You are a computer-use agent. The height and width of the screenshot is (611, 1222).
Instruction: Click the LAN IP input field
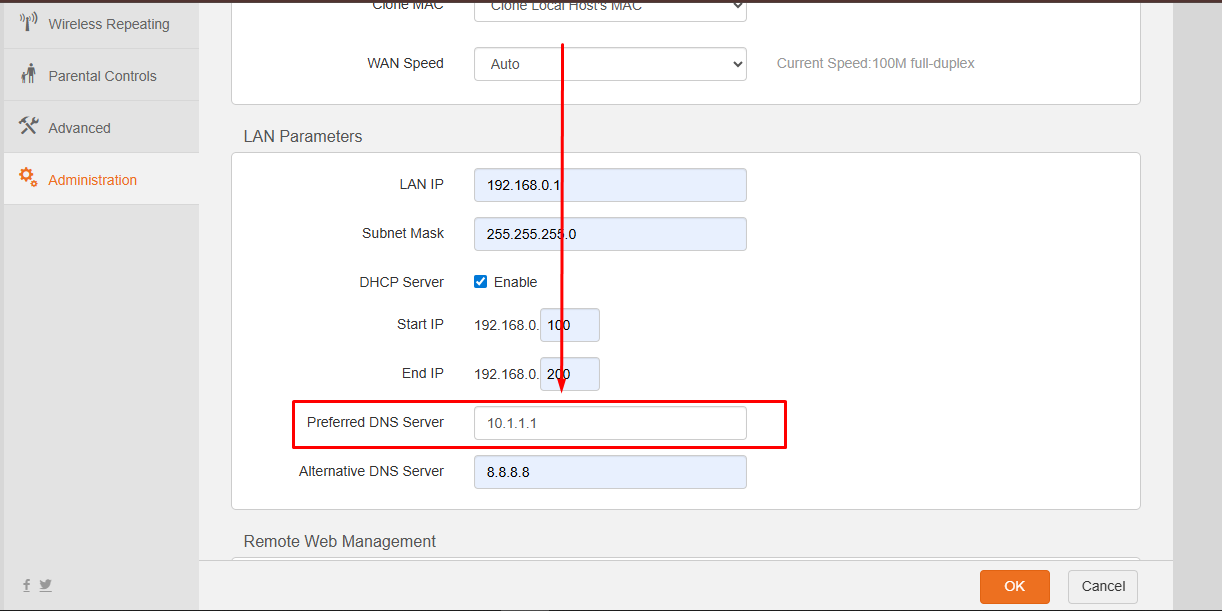[x=610, y=185]
